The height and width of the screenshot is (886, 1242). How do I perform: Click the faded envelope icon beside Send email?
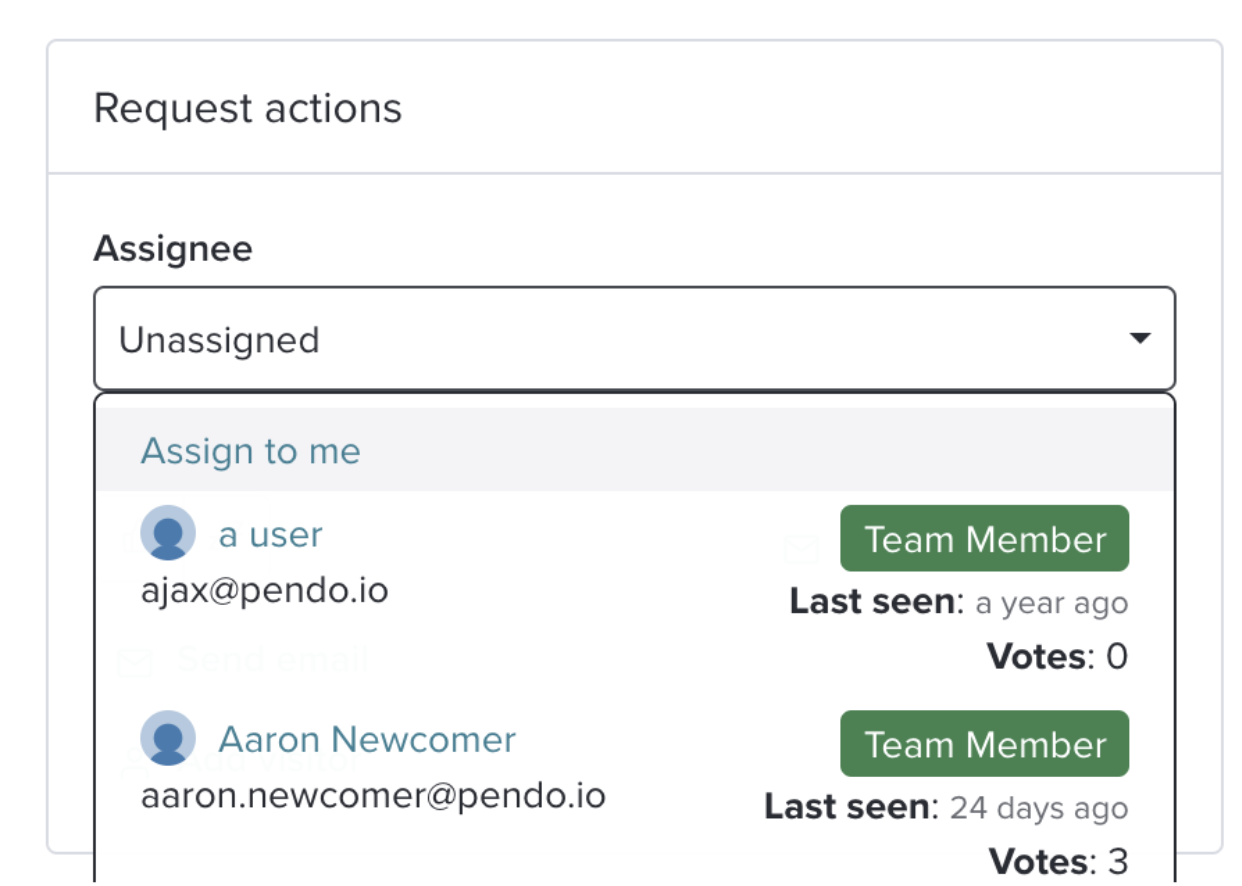point(135,662)
